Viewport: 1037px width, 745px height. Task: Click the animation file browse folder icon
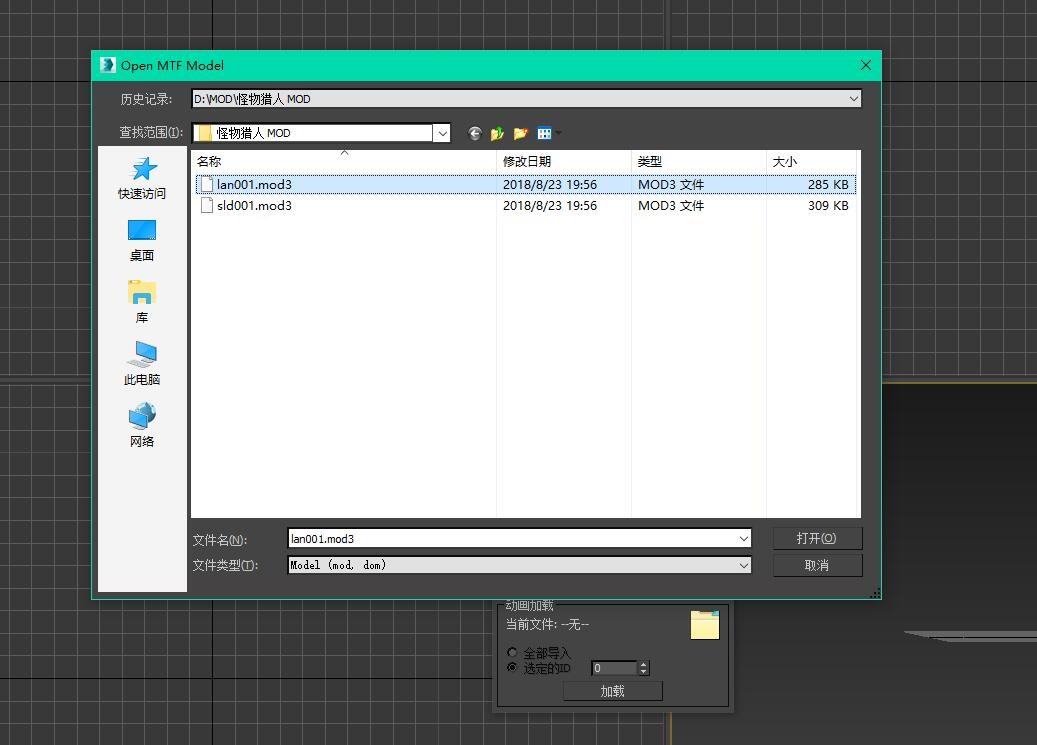705,625
